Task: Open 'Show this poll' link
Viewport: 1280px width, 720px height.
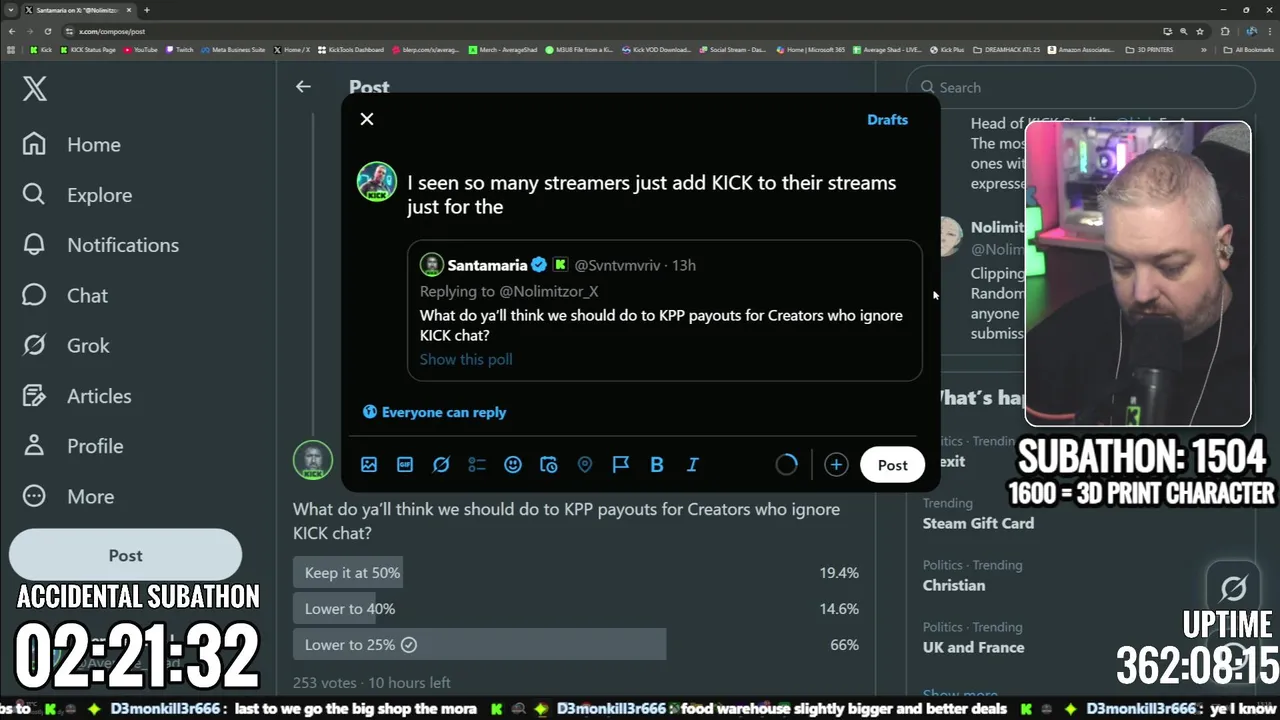Action: [x=466, y=359]
